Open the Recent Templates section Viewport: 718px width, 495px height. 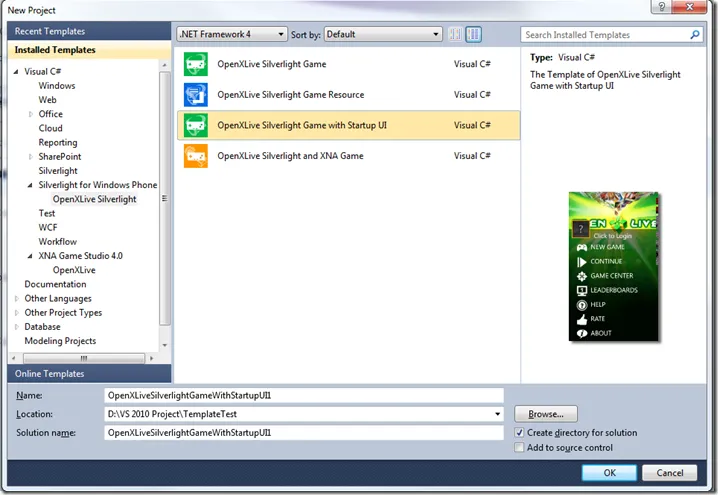coord(89,31)
